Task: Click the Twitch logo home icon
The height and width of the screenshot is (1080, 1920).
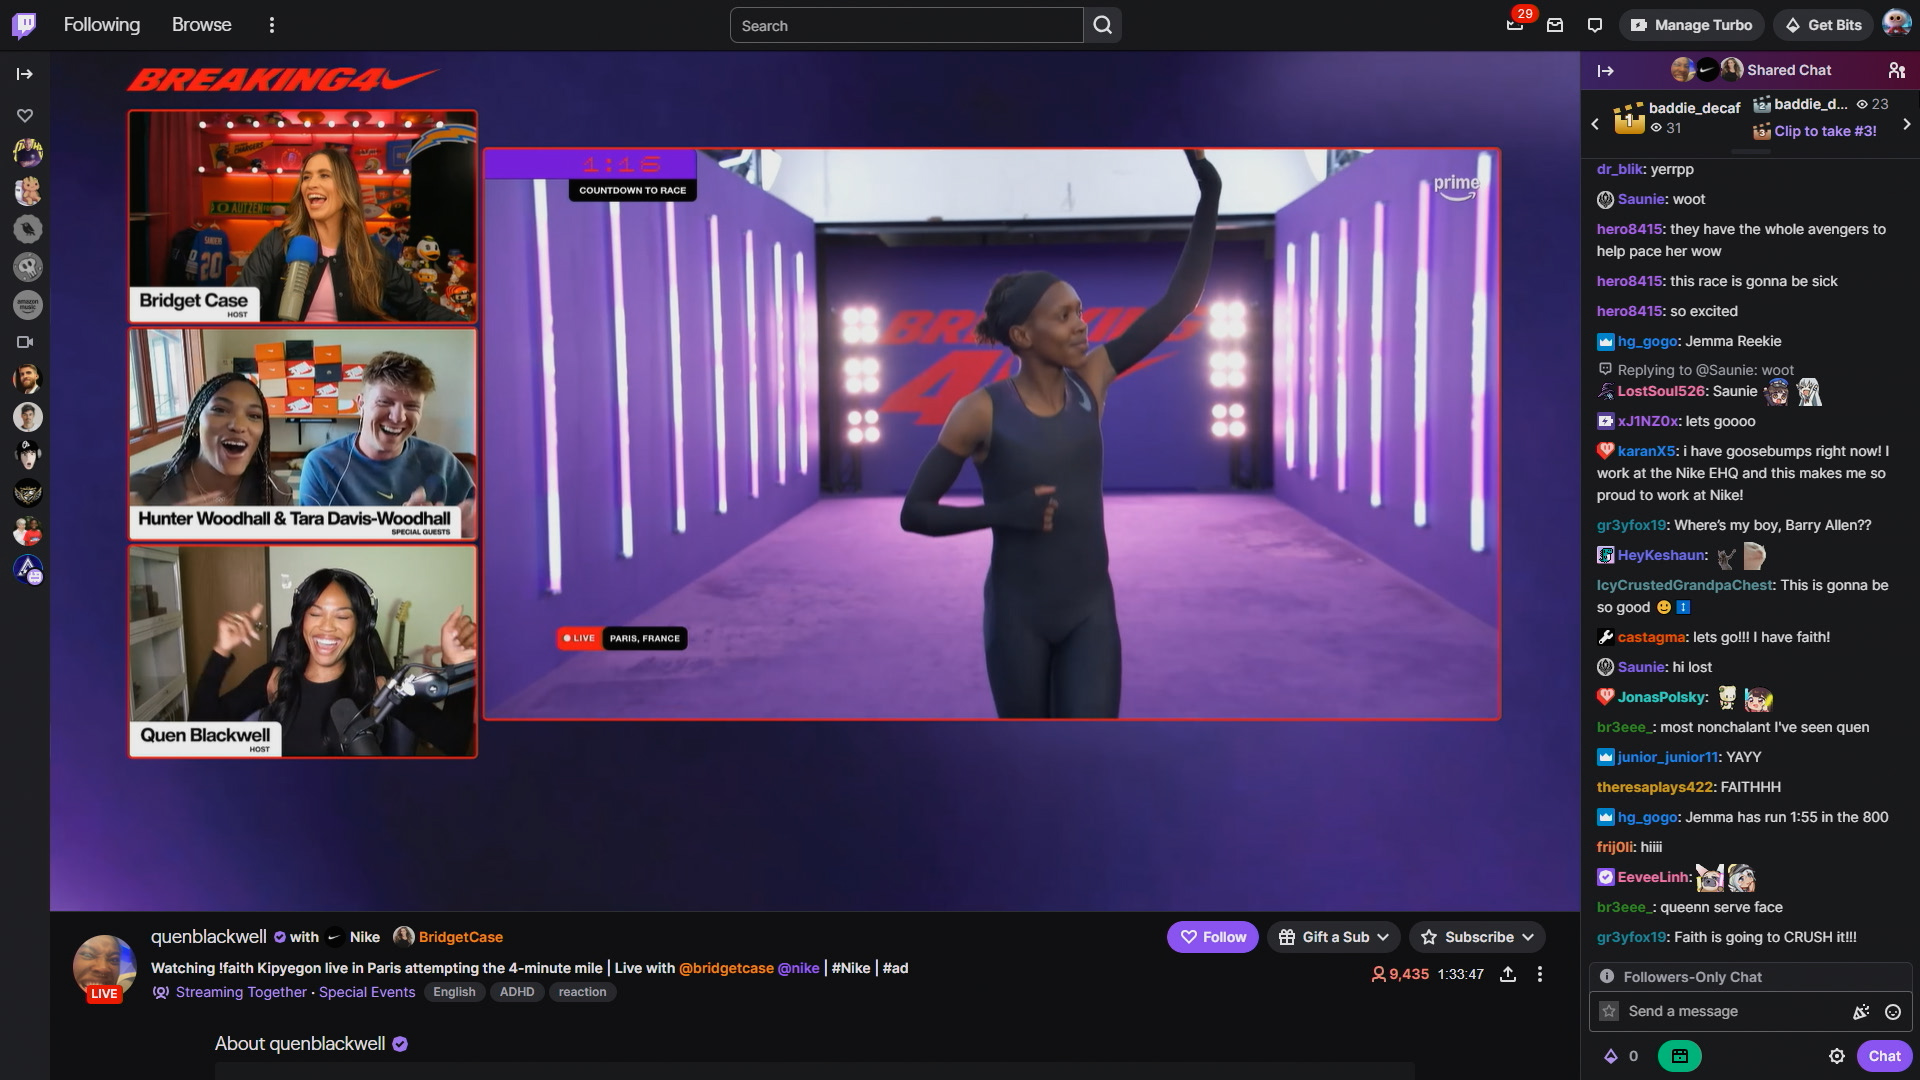Action: point(24,25)
